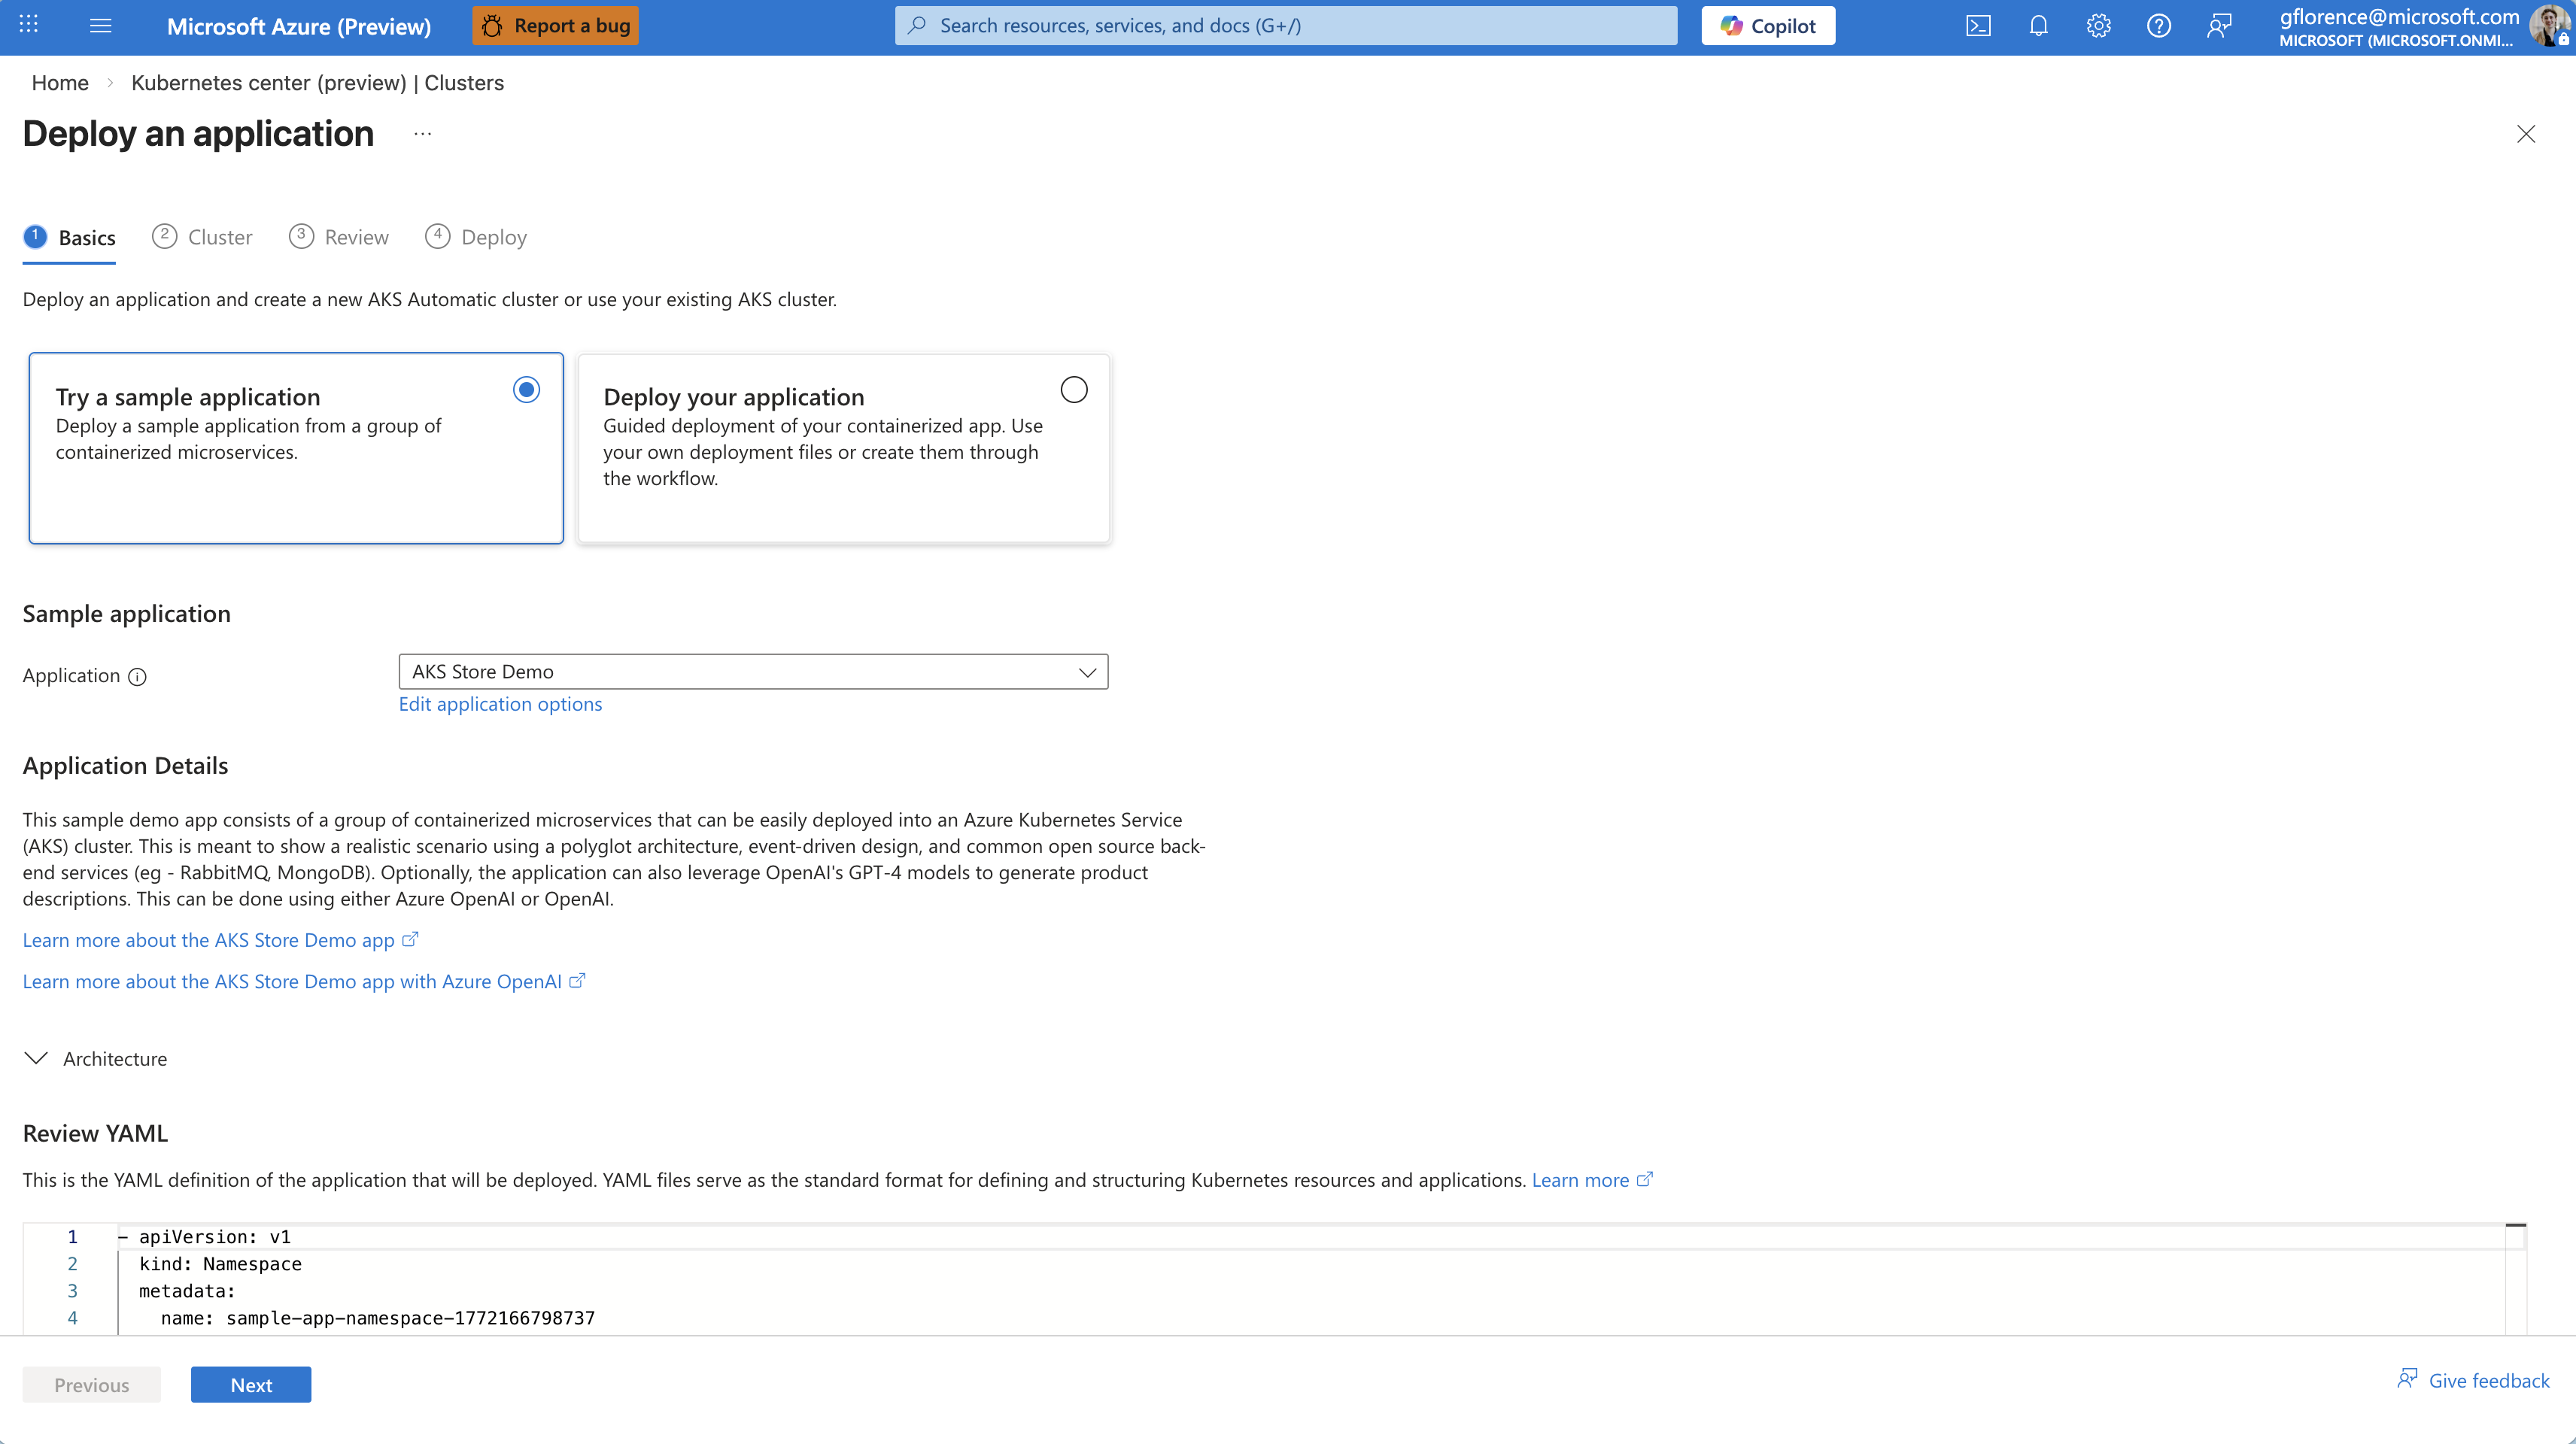Image resolution: width=2576 pixels, height=1444 pixels.
Task: Click the account email text gflorence@microsoft.com
Action: (x=2399, y=16)
